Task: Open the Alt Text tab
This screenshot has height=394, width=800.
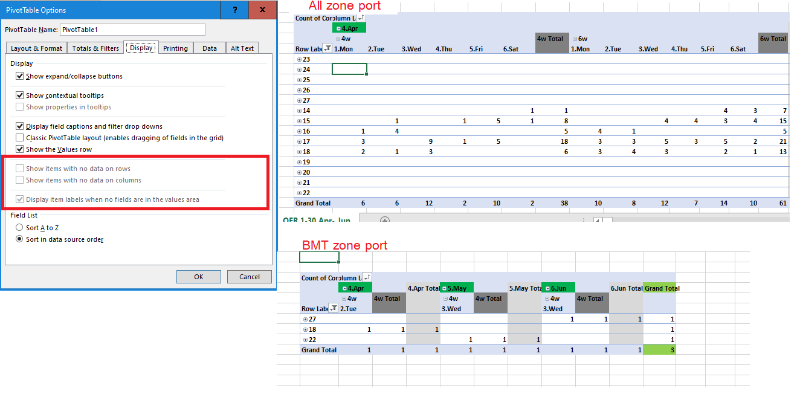Action: click(x=242, y=48)
